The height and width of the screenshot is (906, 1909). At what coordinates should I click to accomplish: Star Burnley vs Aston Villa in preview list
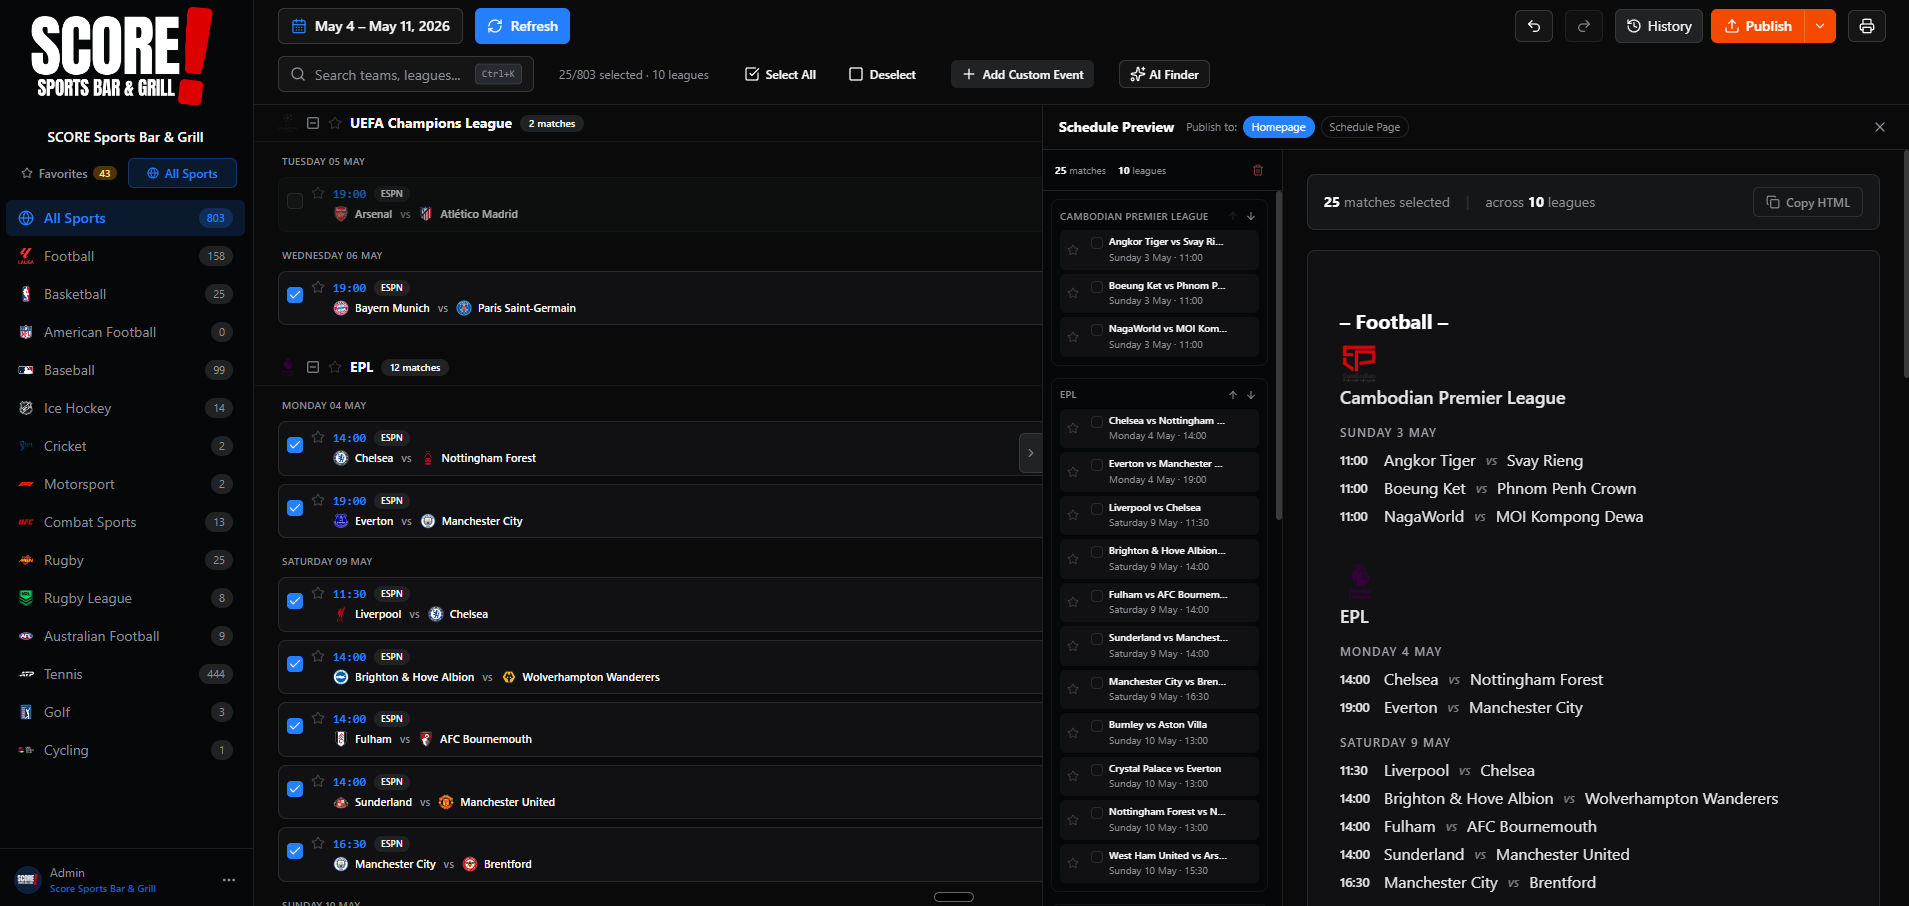pyautogui.click(x=1073, y=733)
